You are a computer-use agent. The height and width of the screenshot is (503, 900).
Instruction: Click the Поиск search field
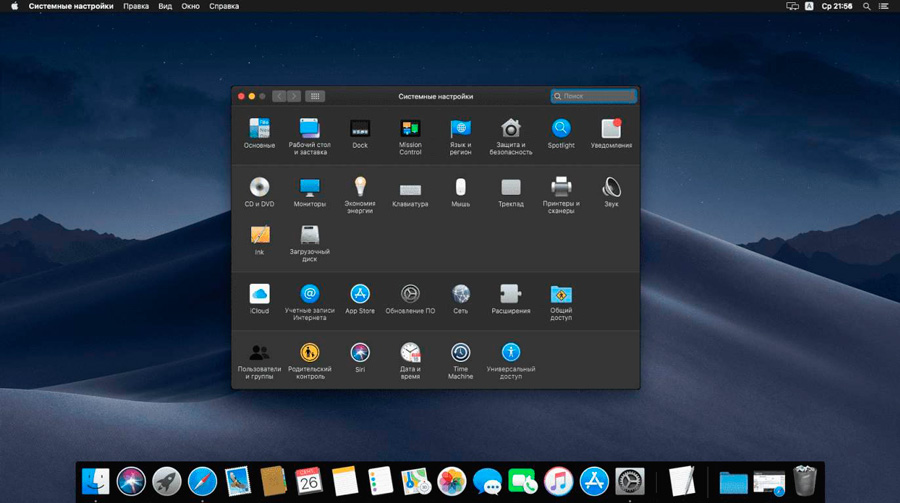(593, 96)
